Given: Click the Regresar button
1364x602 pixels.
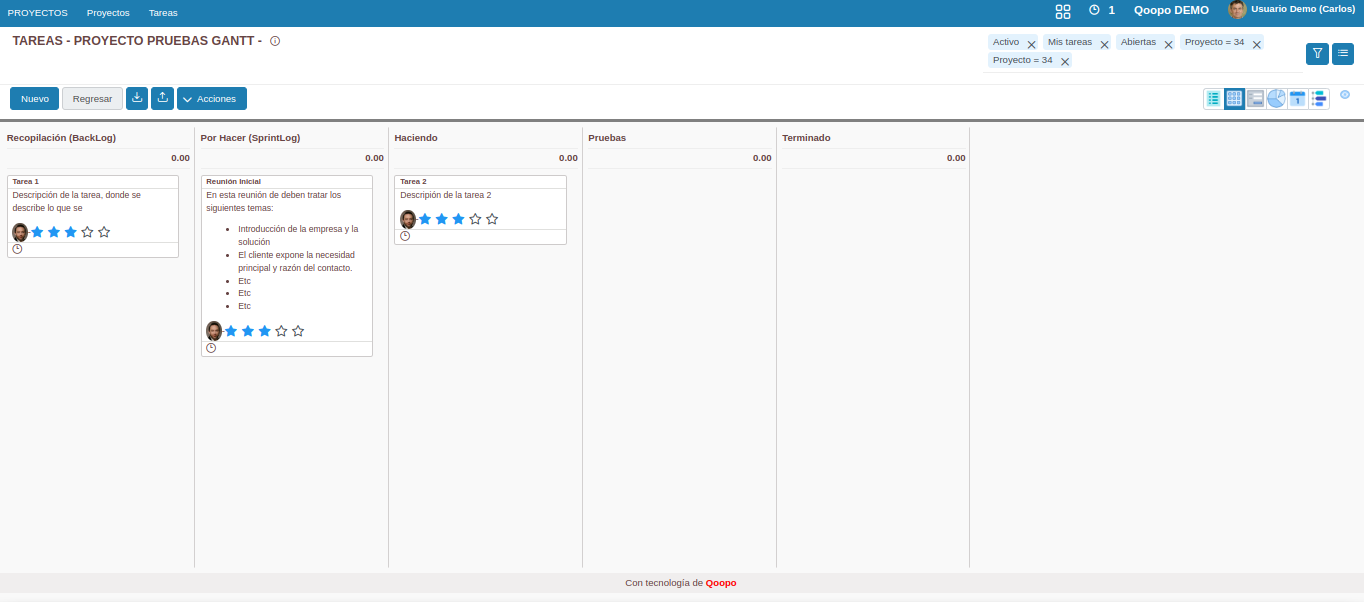Looking at the screenshot, I should [92, 98].
